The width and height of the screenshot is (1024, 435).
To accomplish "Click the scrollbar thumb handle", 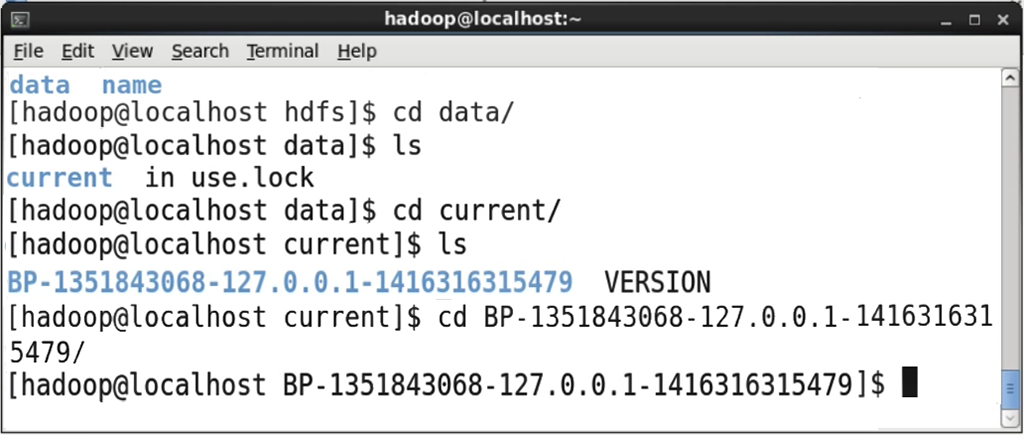I will tap(1010, 388).
